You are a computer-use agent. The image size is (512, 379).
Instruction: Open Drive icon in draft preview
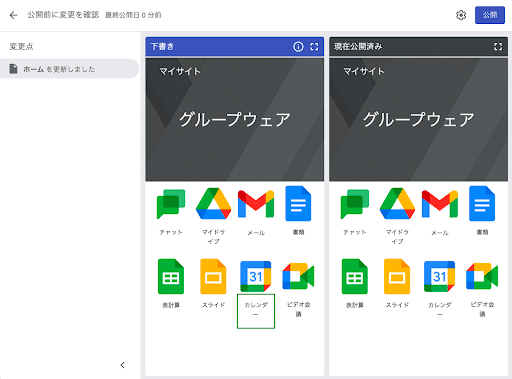tap(213, 204)
